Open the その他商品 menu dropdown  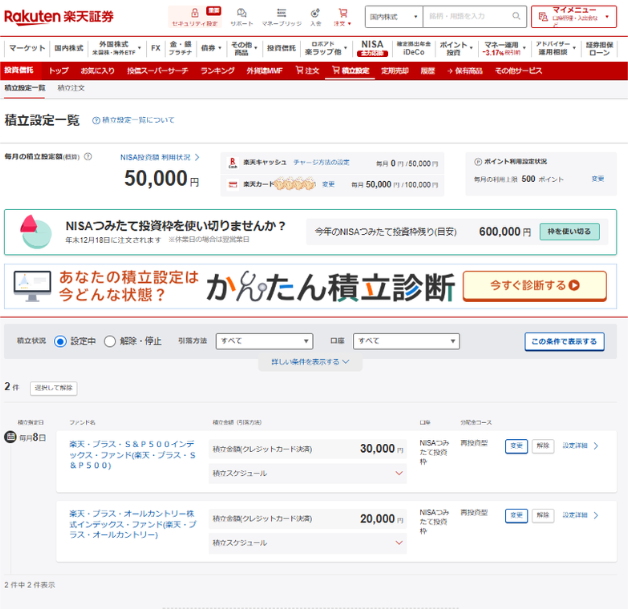[244, 48]
